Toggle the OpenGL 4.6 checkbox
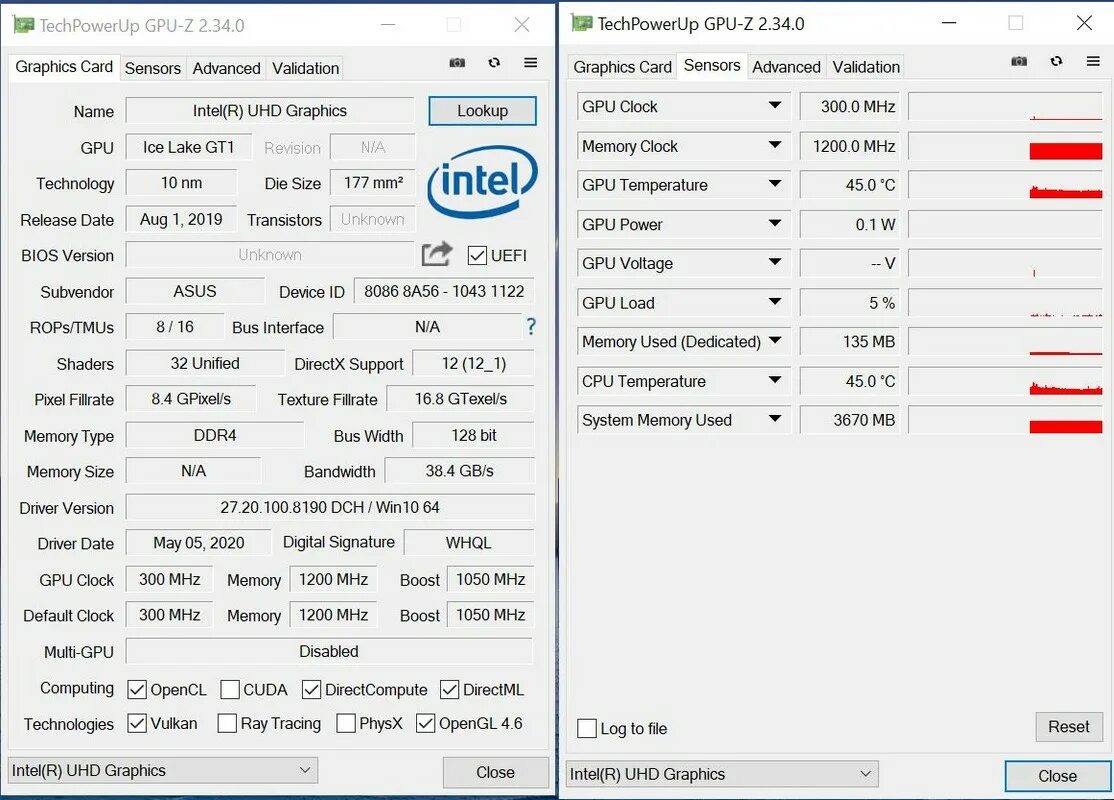 (426, 723)
